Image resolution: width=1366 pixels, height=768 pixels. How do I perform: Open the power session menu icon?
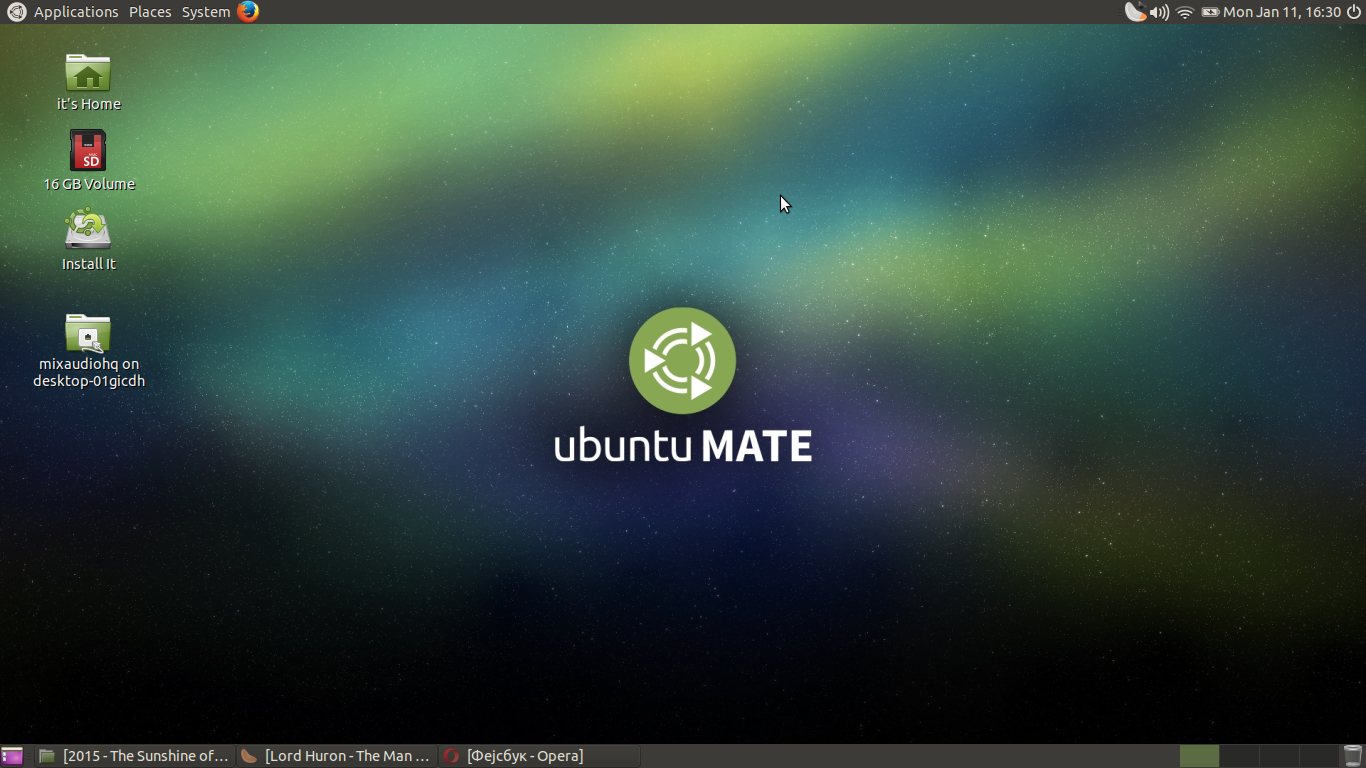[x=1354, y=12]
